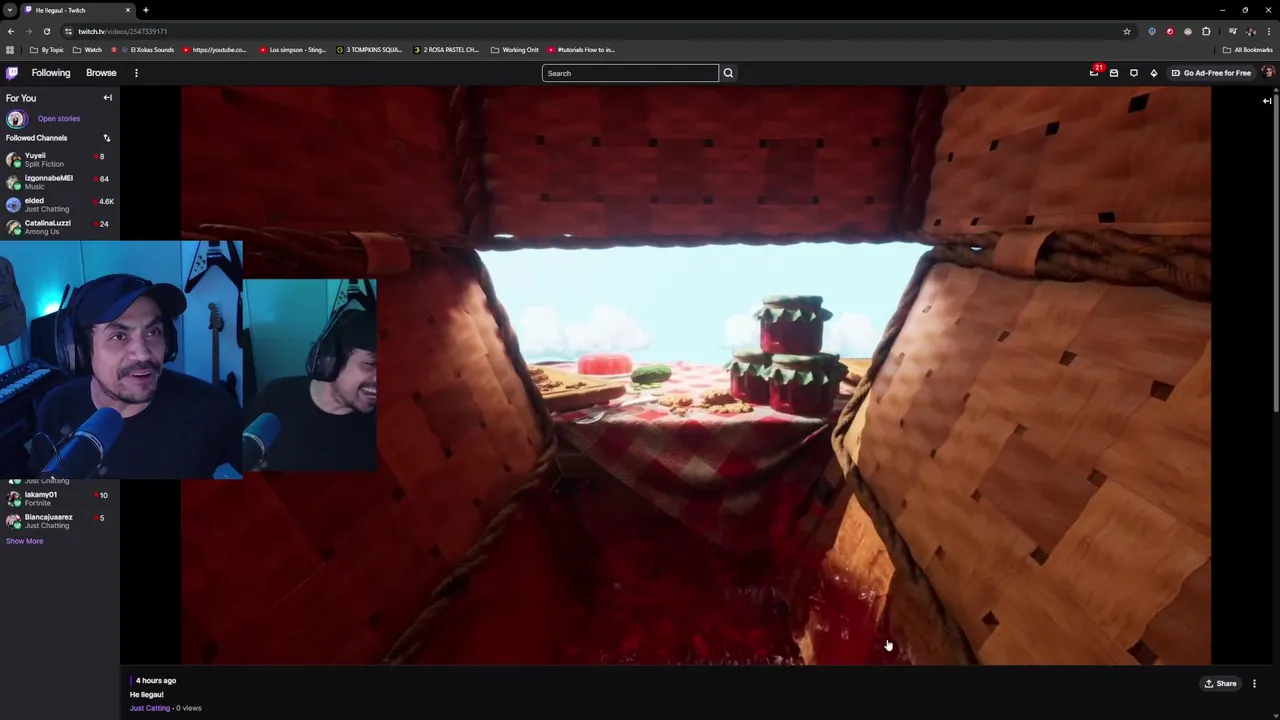Open Working Onlt bookmark folder
Screen dimensions: 1280x720
514,50
